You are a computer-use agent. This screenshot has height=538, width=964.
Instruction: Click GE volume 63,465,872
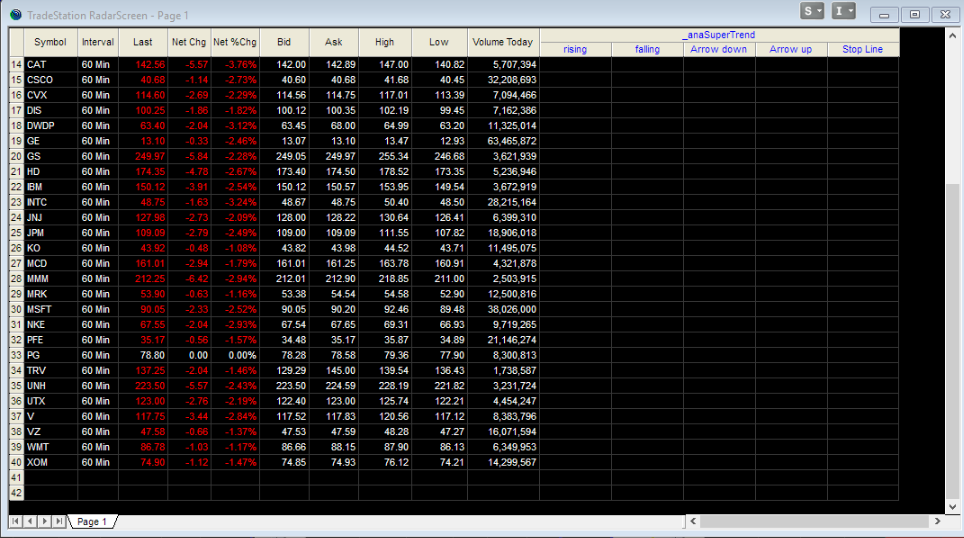[503, 141]
